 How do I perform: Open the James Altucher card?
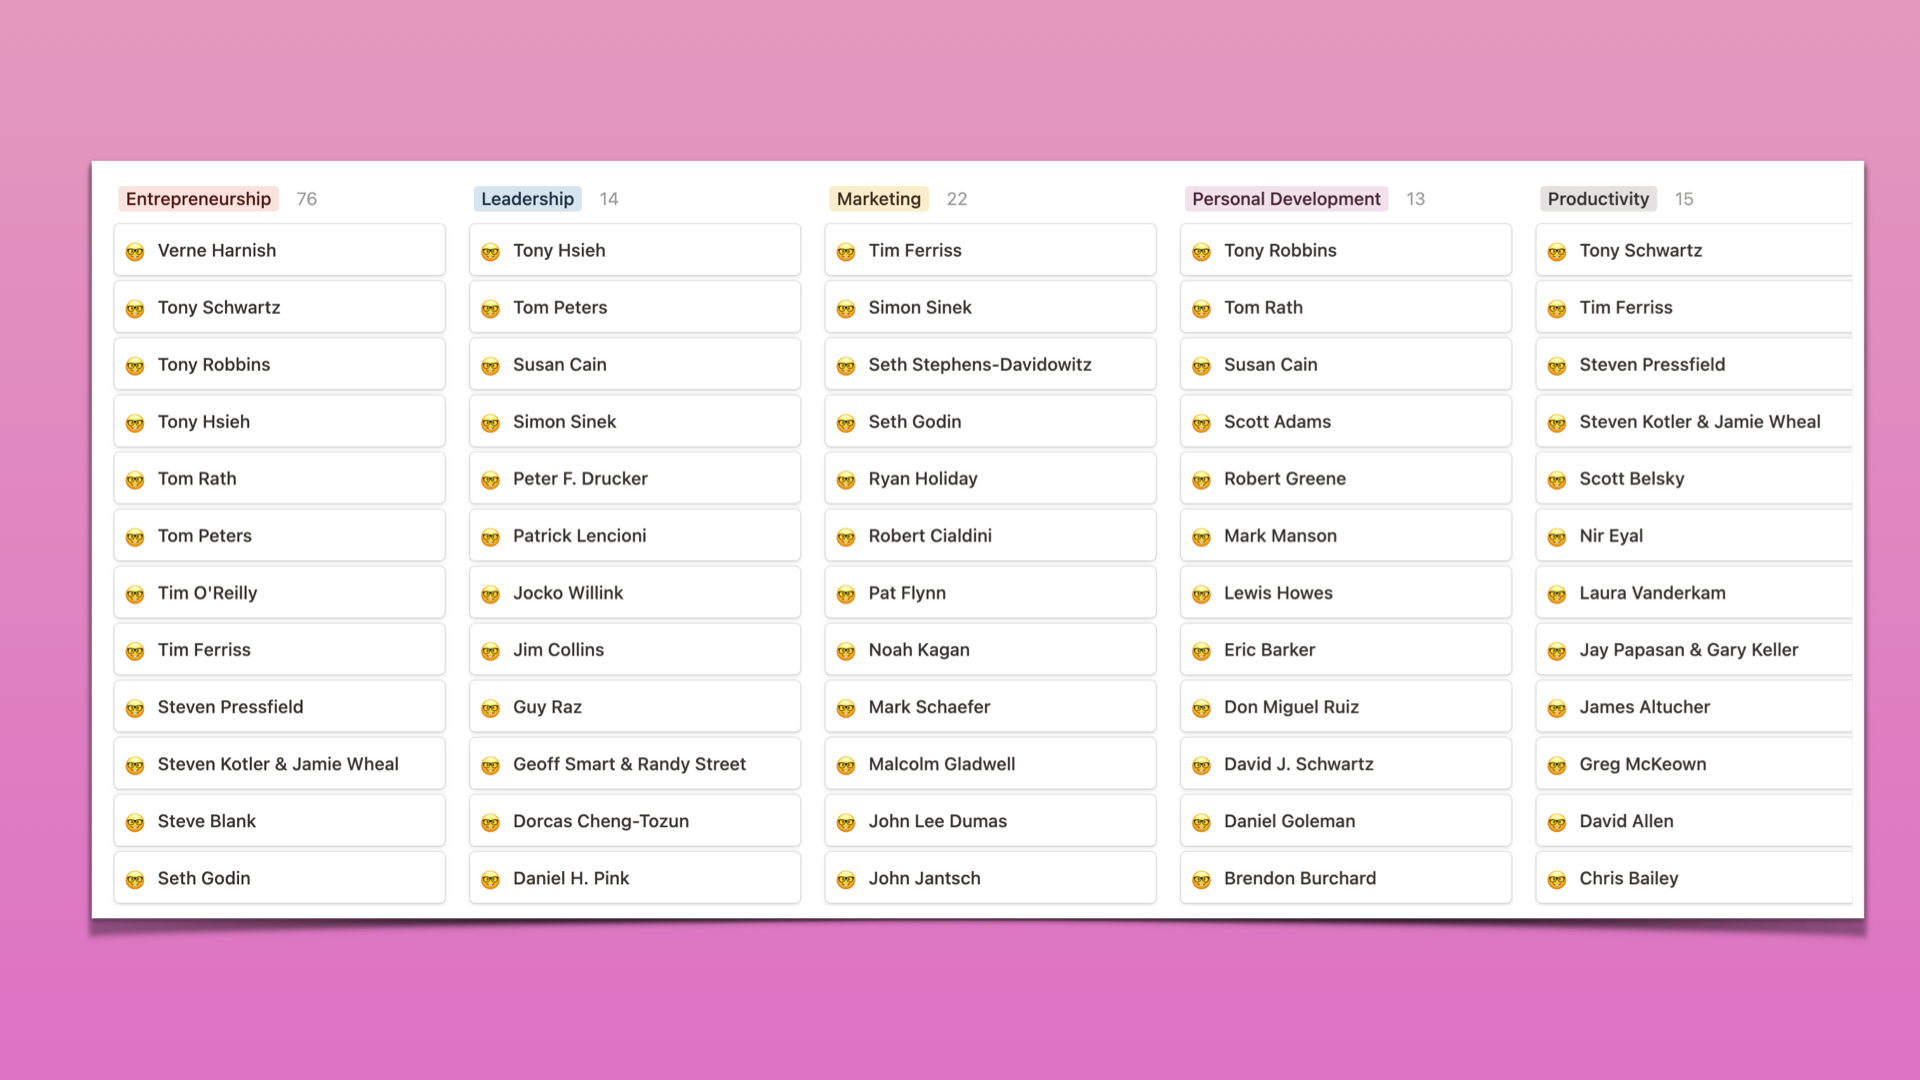click(1694, 707)
